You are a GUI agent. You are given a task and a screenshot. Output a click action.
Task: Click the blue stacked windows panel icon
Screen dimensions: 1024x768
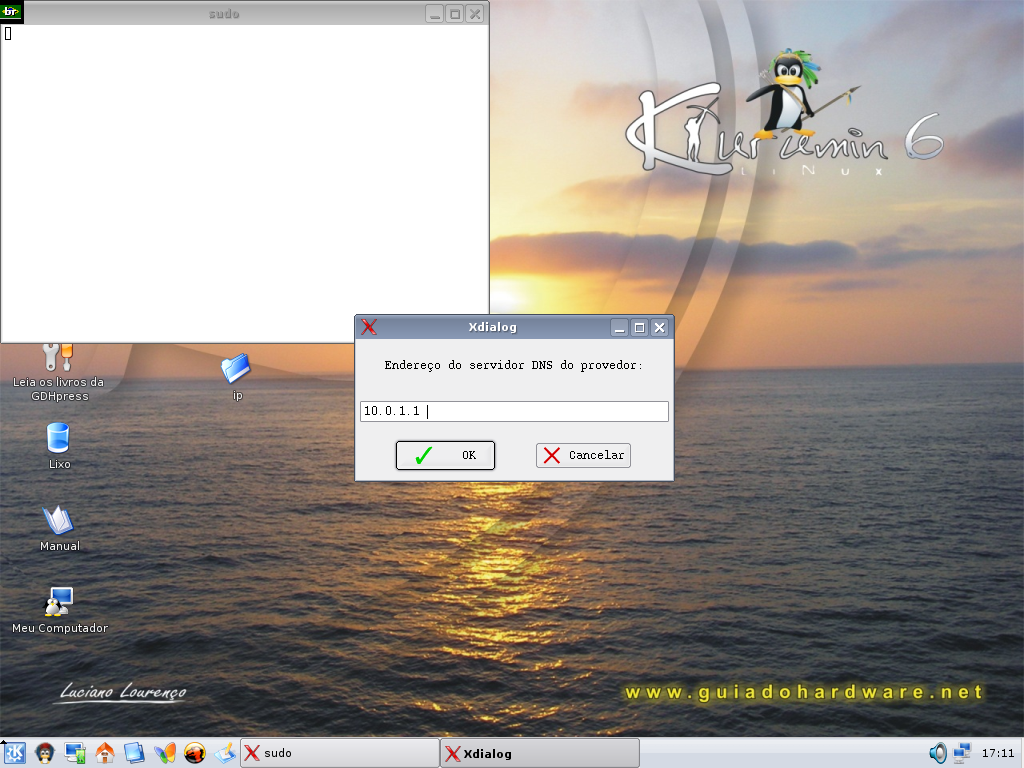135,753
